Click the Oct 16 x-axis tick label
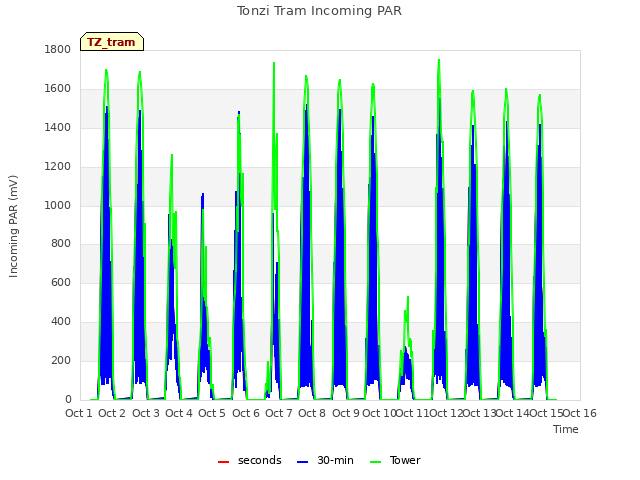 click(580, 413)
